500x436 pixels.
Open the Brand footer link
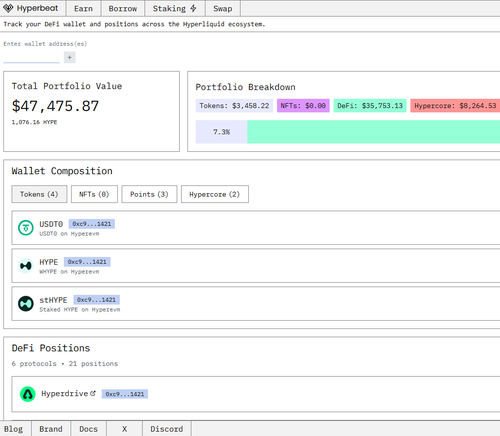[51, 429]
